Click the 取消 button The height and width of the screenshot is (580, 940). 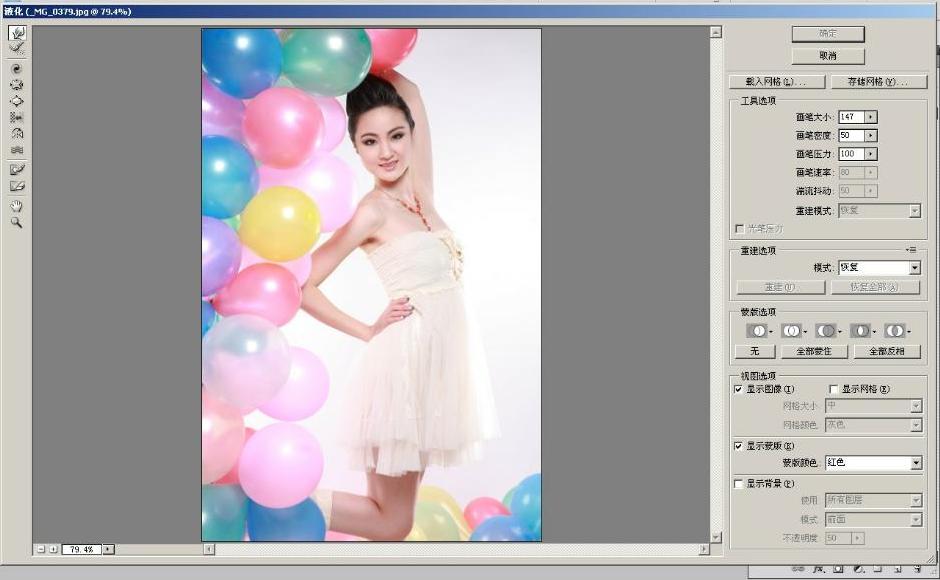pos(828,56)
